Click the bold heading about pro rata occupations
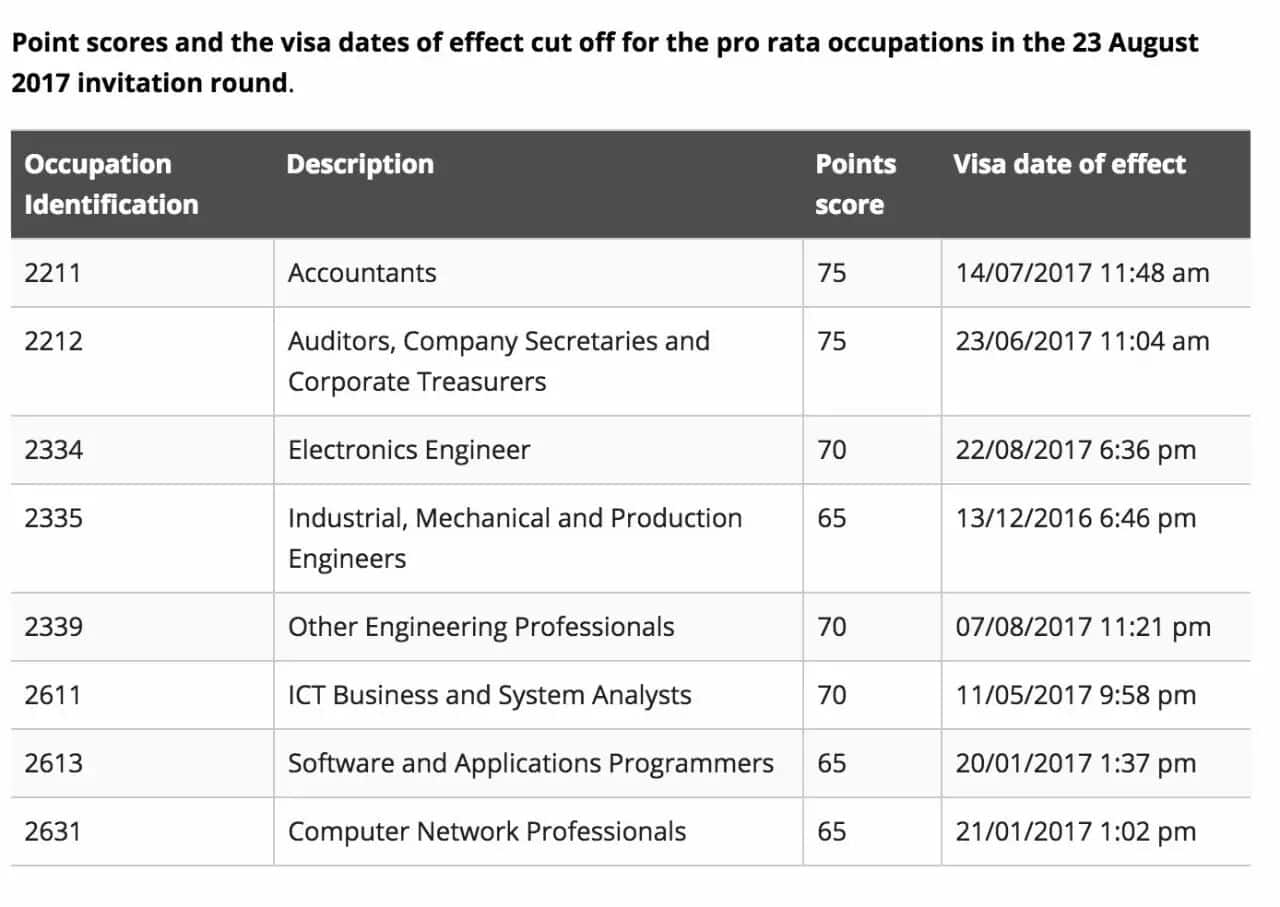The height and width of the screenshot is (907, 1280). coord(605,62)
